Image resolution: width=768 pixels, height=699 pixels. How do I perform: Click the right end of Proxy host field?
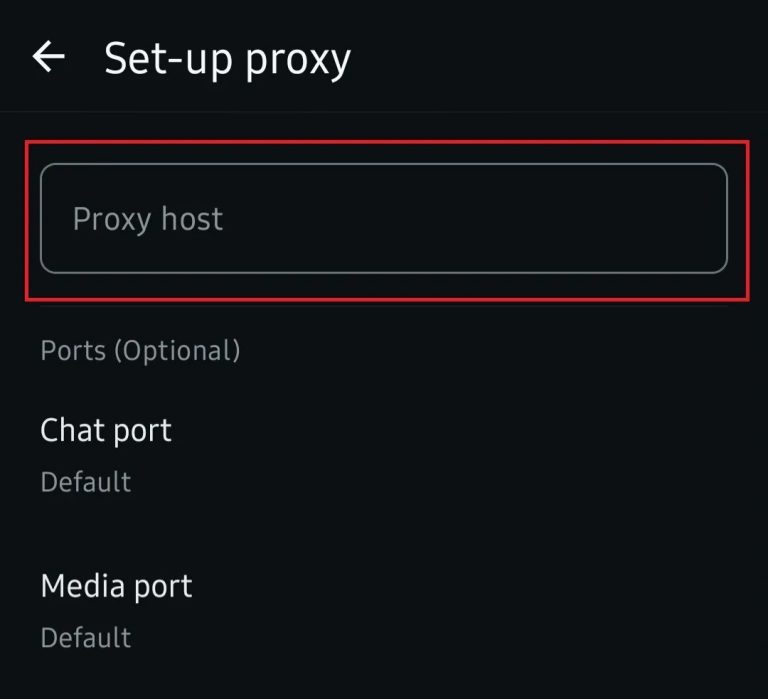(690, 218)
